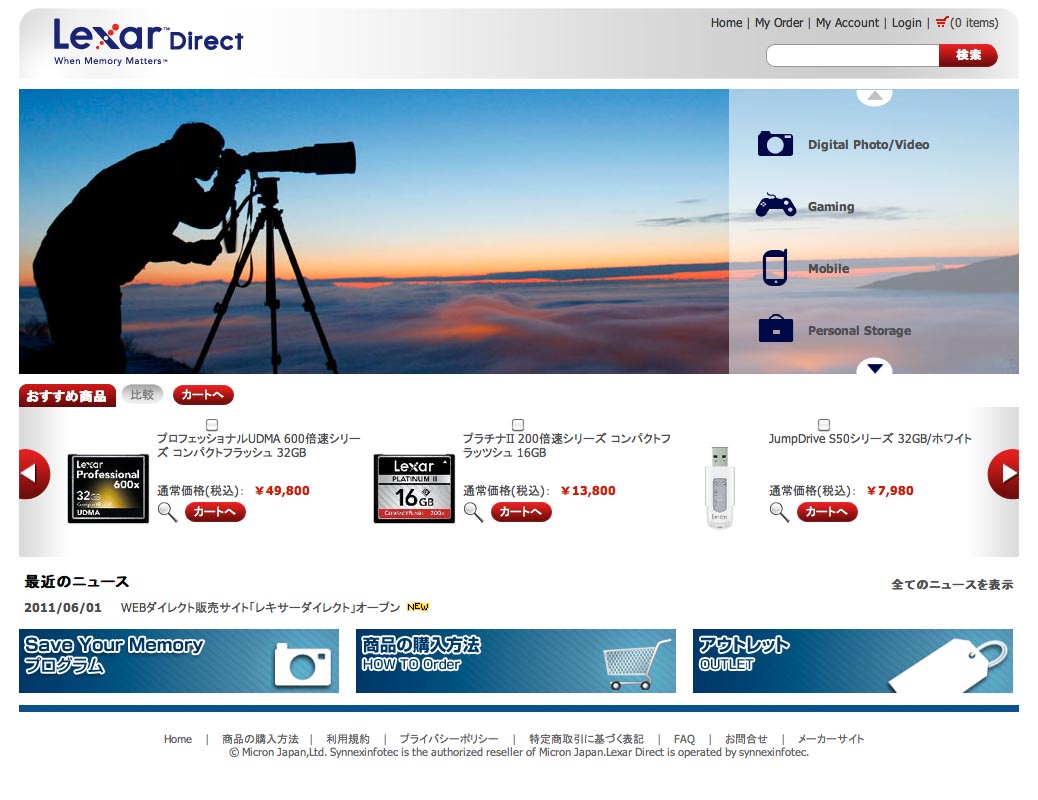Image resolution: width=1038 pixels, height=800 pixels.
Task: Click the Personal Storage briefcase icon
Action: pos(776,328)
